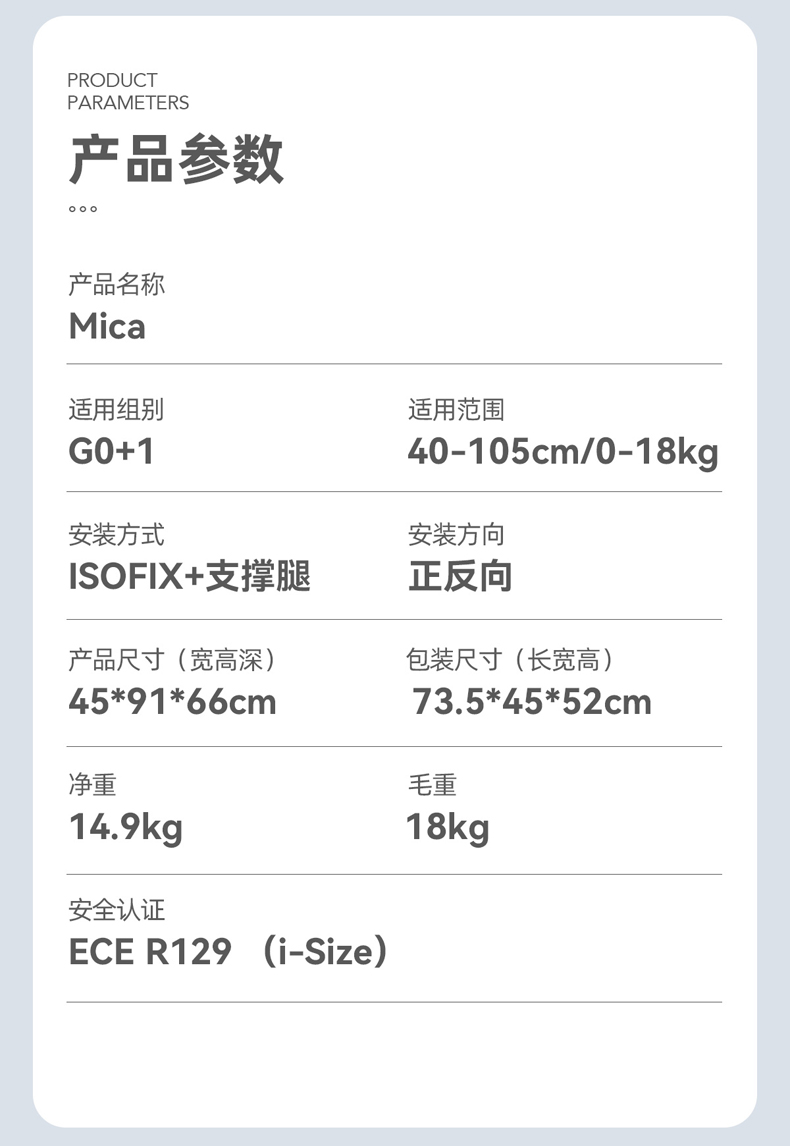Click the 40-105cm/0-18kg range value
The width and height of the screenshot is (790, 1146).
(x=563, y=452)
